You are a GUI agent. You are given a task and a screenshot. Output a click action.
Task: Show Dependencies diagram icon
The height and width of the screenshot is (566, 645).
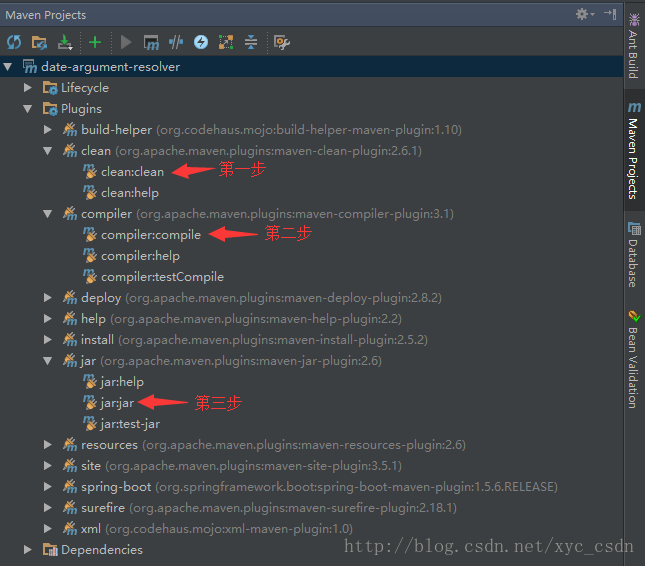[226, 42]
